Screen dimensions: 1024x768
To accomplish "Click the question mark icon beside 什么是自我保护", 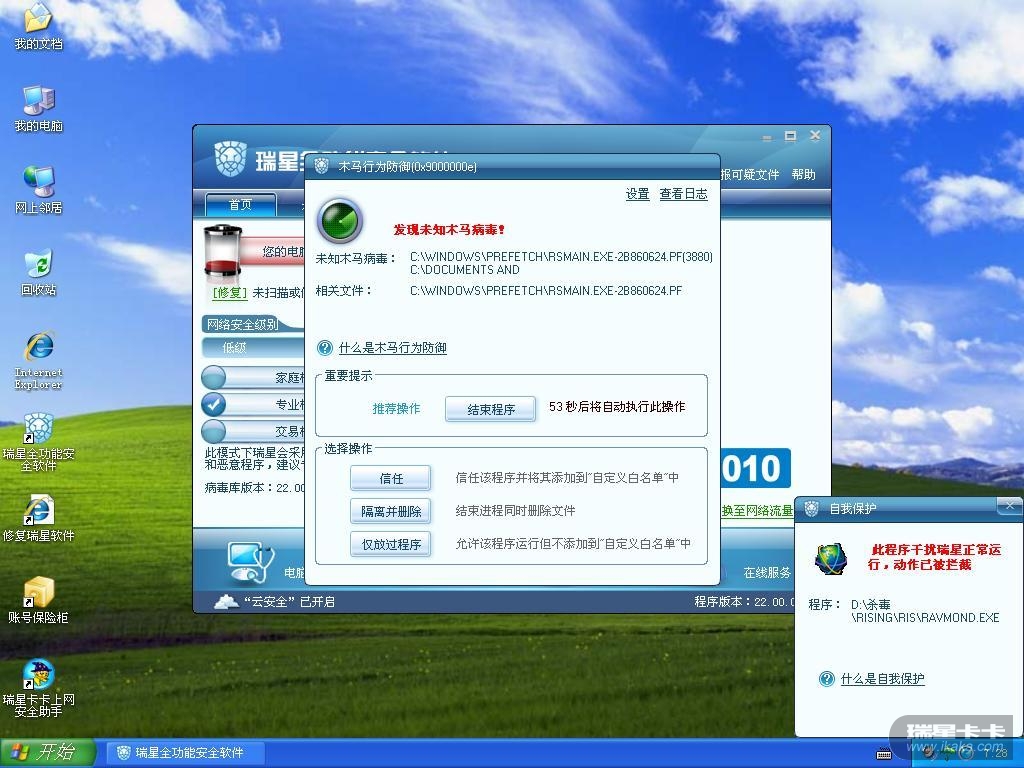I will [x=826, y=679].
